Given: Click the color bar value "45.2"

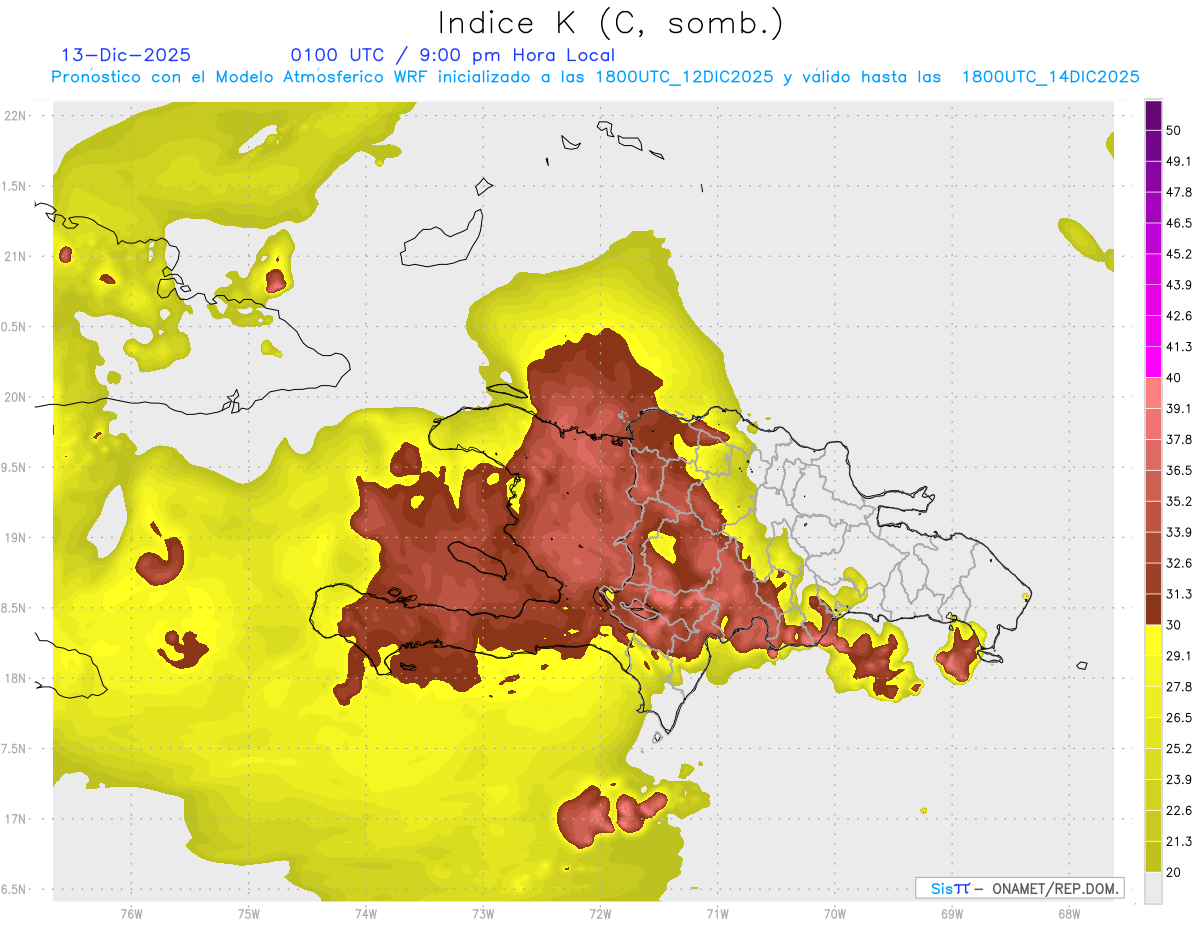Looking at the screenshot, I should point(1179,254).
